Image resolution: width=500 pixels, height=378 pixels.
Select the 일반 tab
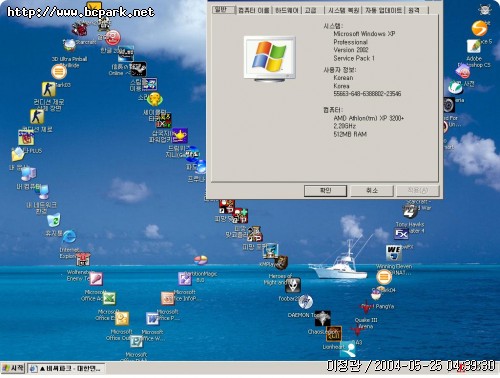click(223, 10)
